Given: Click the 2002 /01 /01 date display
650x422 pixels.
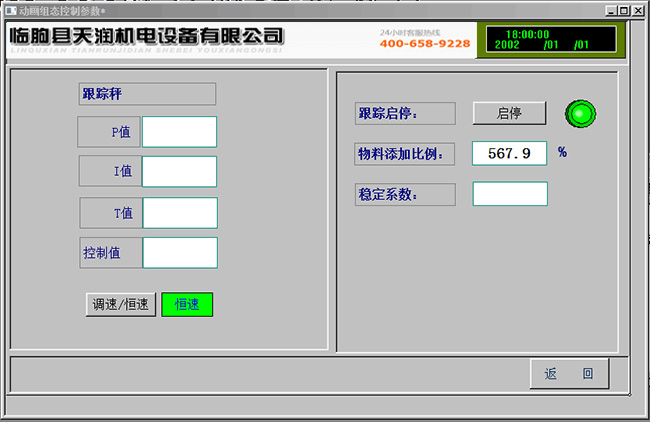Looking at the screenshot, I should tap(541, 45).
